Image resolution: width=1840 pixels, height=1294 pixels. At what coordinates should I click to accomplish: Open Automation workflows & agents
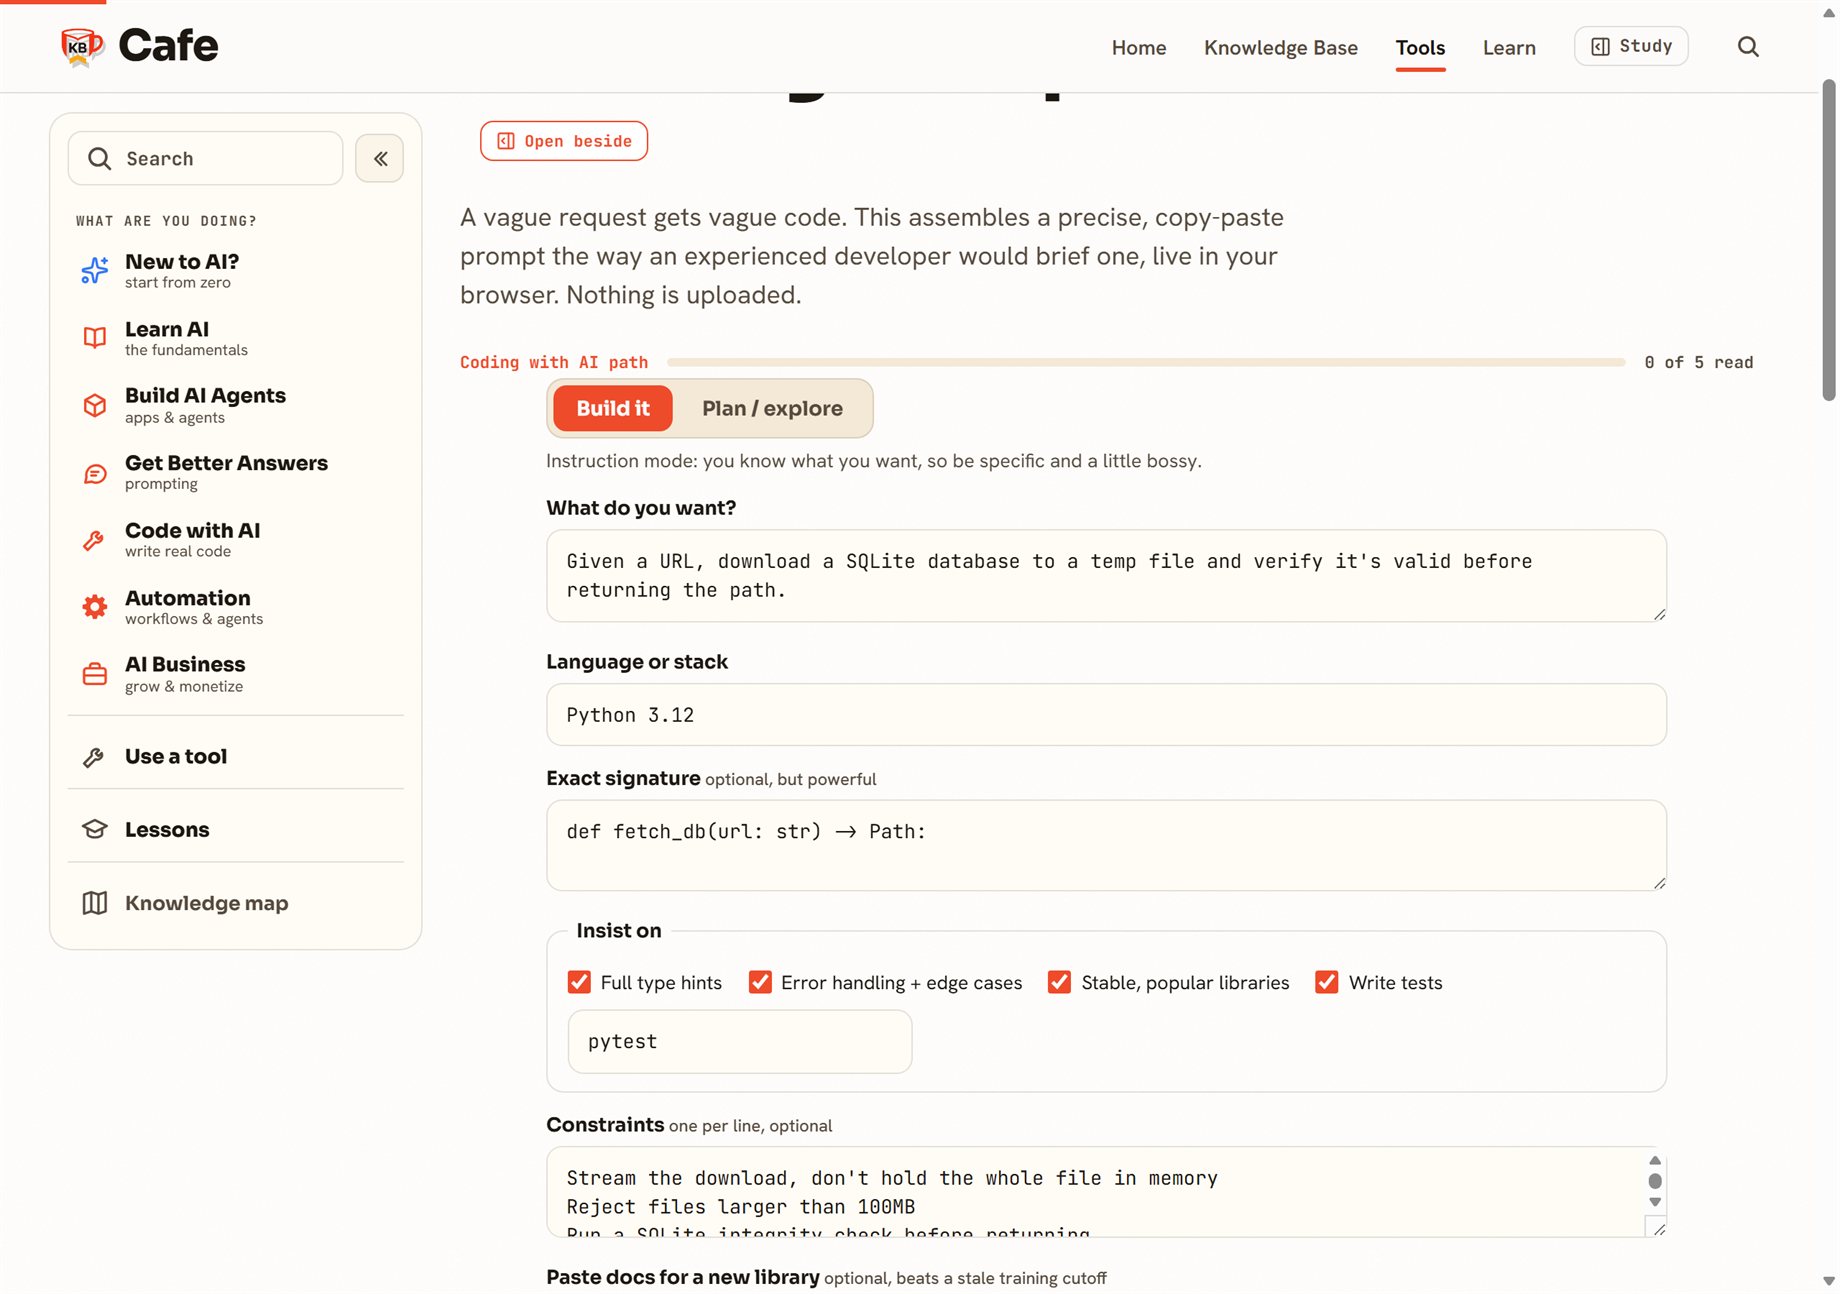(236, 607)
